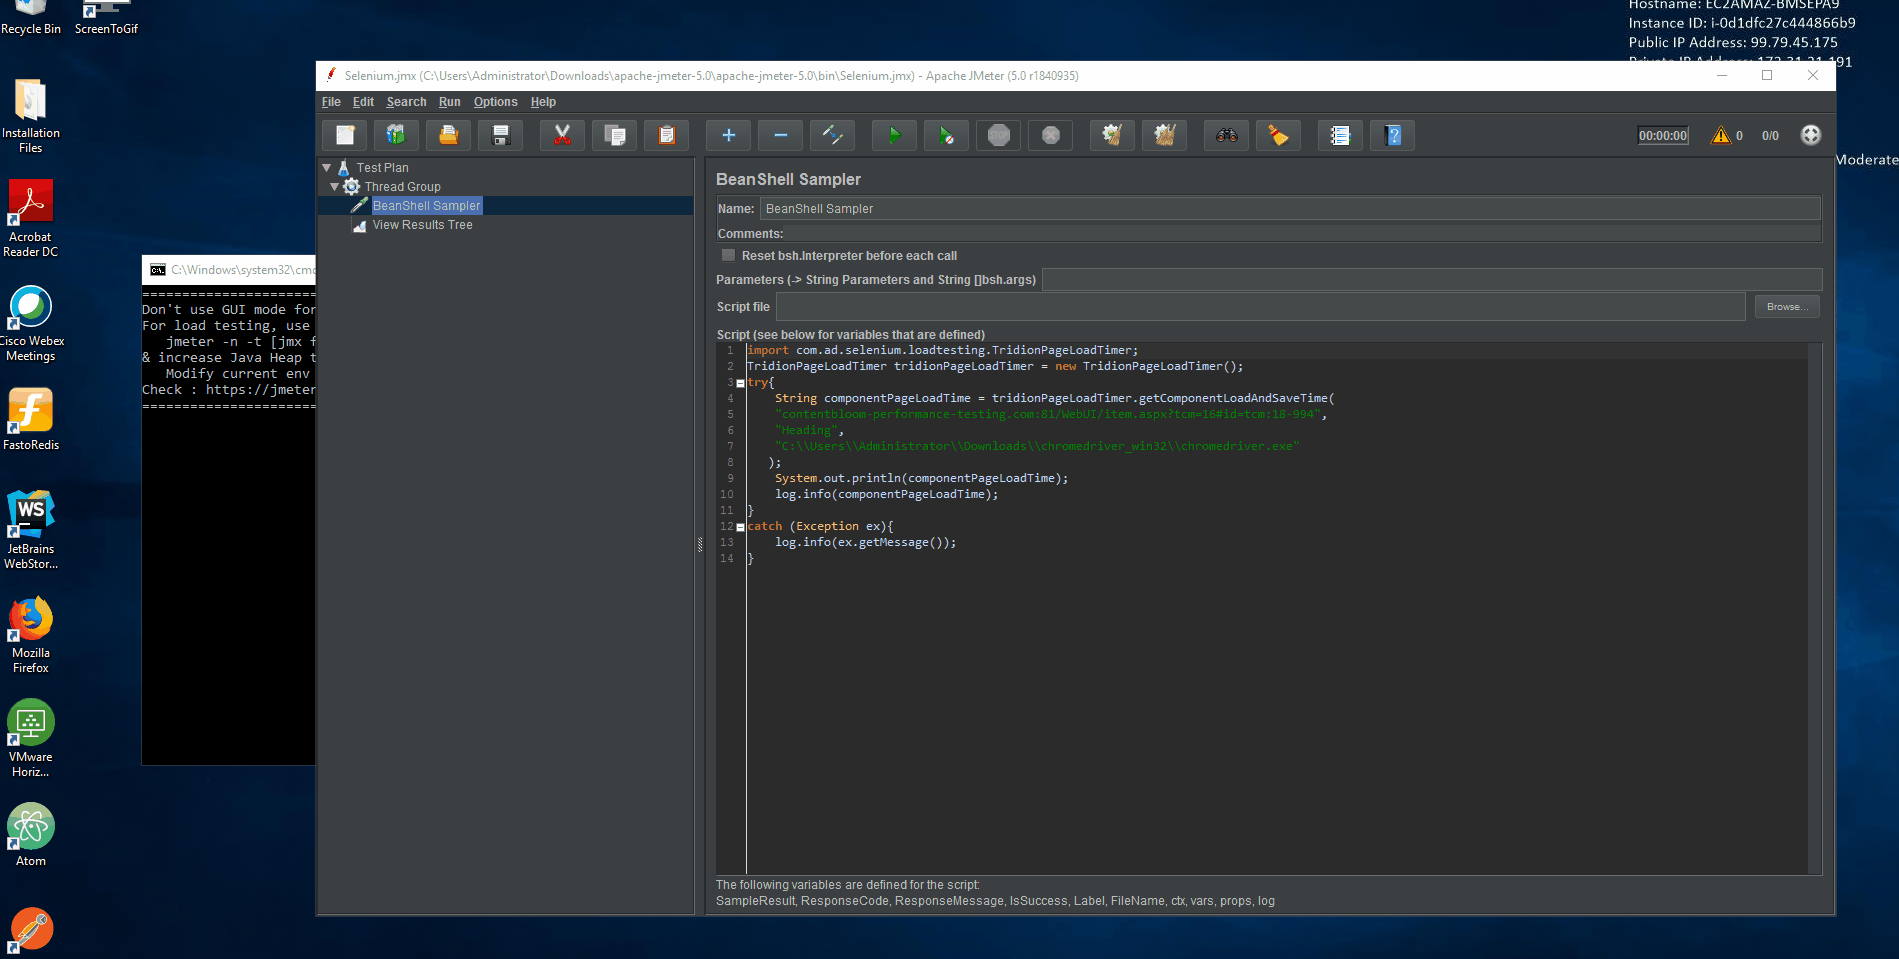1899x959 pixels.
Task: Save the current test plan
Action: 500,135
